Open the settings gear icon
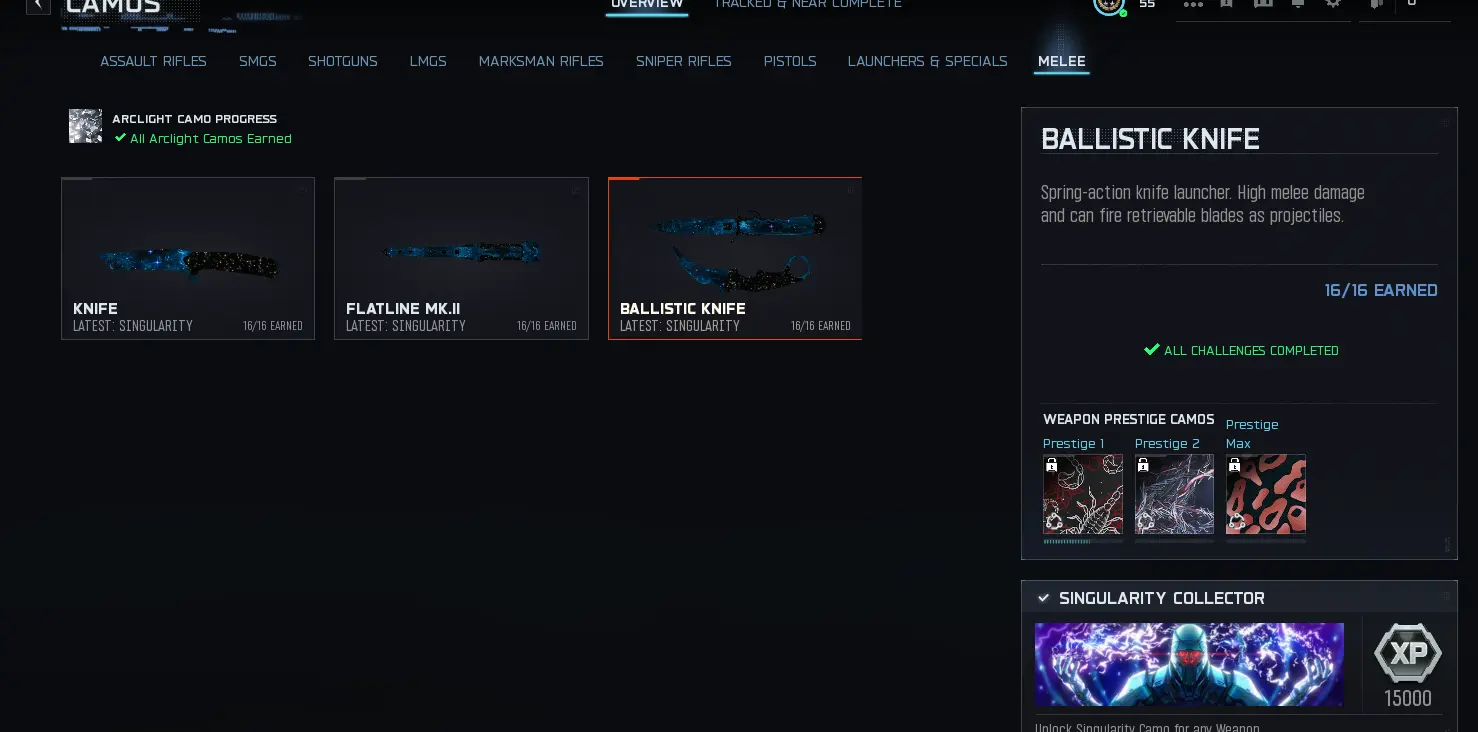 (1333, 4)
